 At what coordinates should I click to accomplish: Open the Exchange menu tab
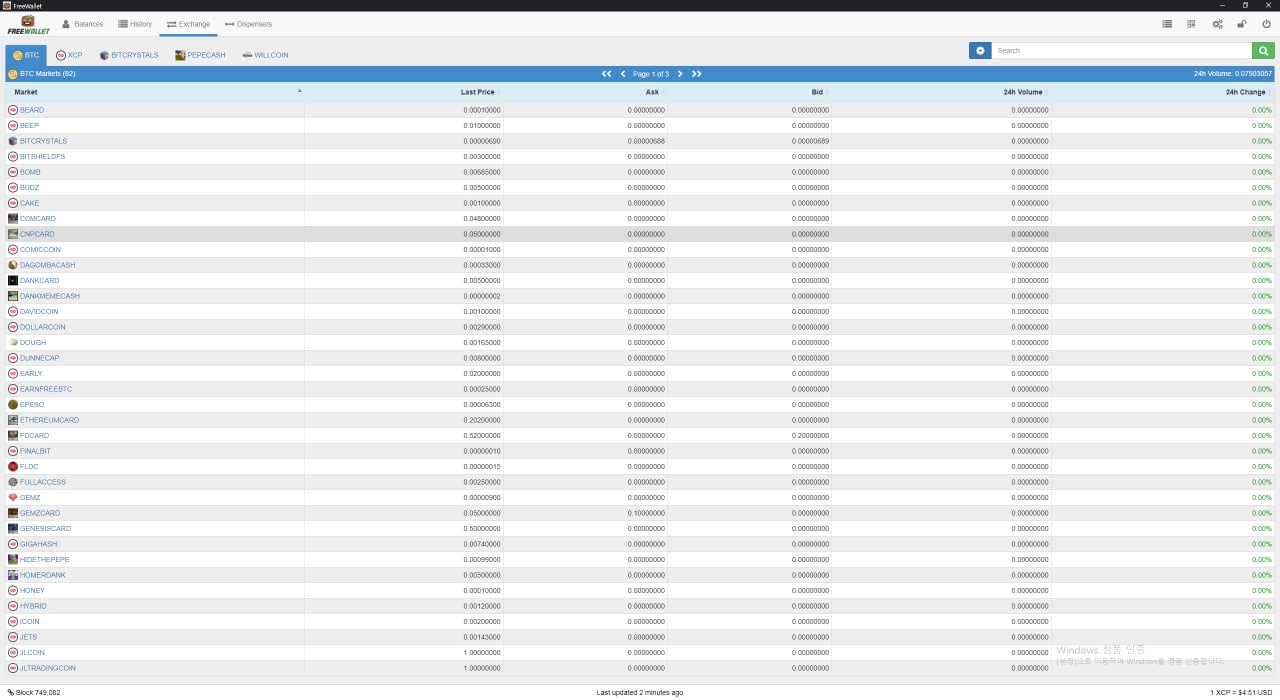[x=189, y=24]
